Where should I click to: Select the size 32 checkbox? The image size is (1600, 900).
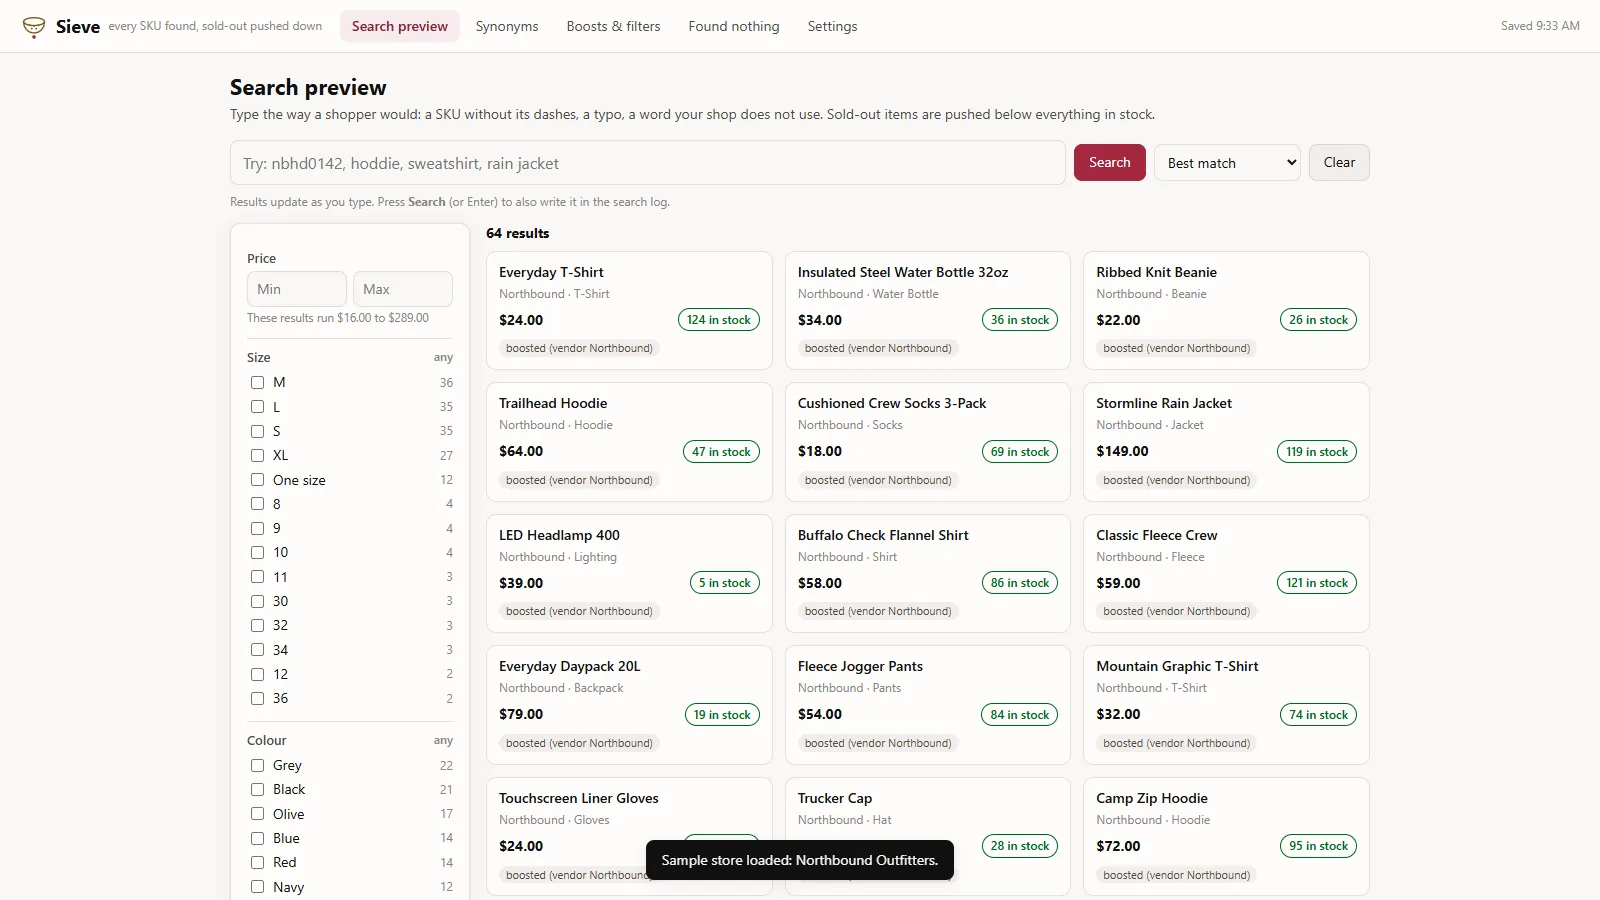[257, 625]
